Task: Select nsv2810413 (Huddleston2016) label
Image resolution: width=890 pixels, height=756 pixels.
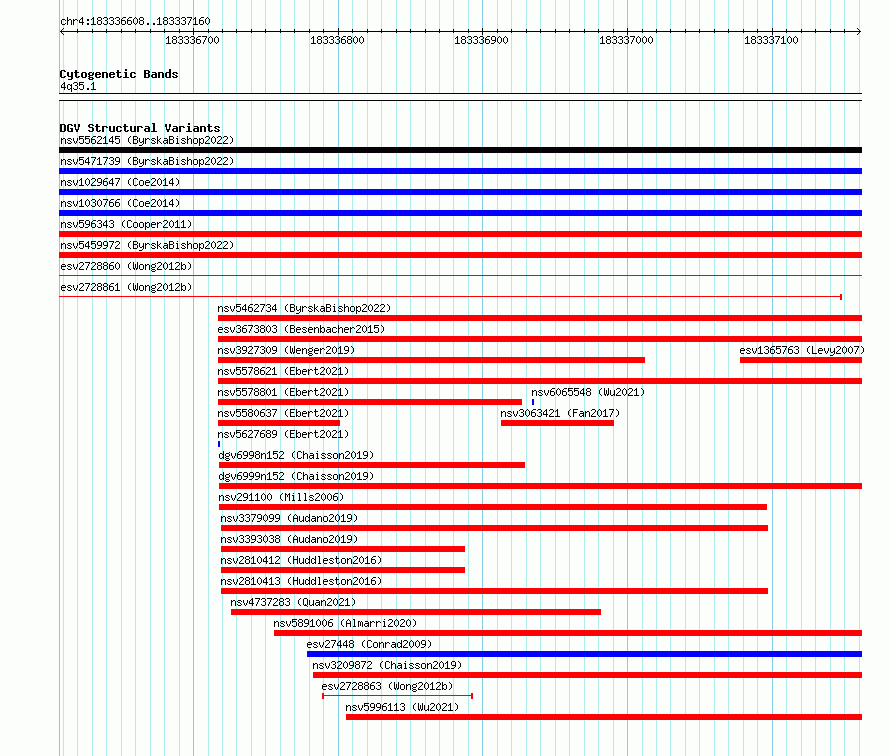Action: coord(301,581)
